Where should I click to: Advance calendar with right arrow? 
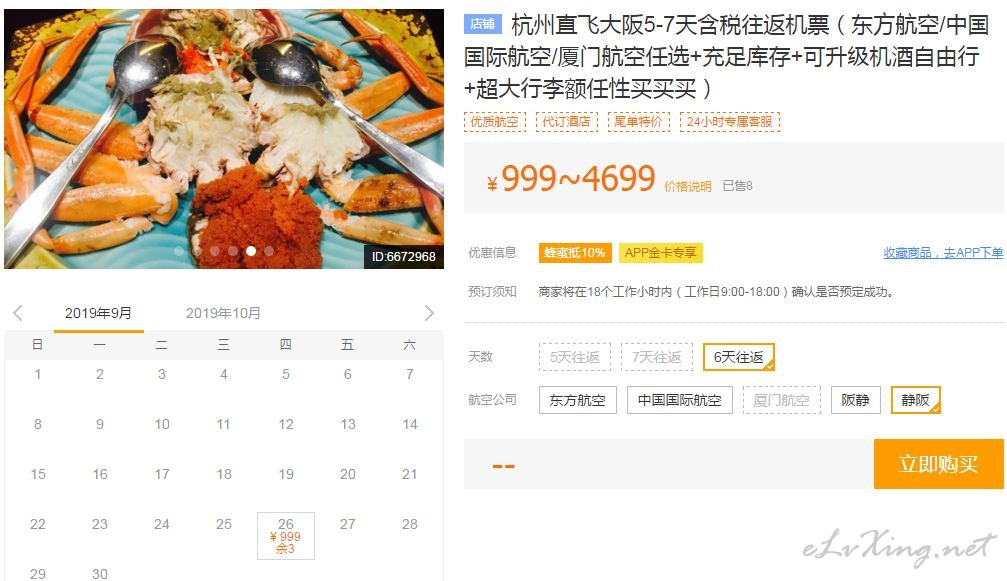pos(429,313)
